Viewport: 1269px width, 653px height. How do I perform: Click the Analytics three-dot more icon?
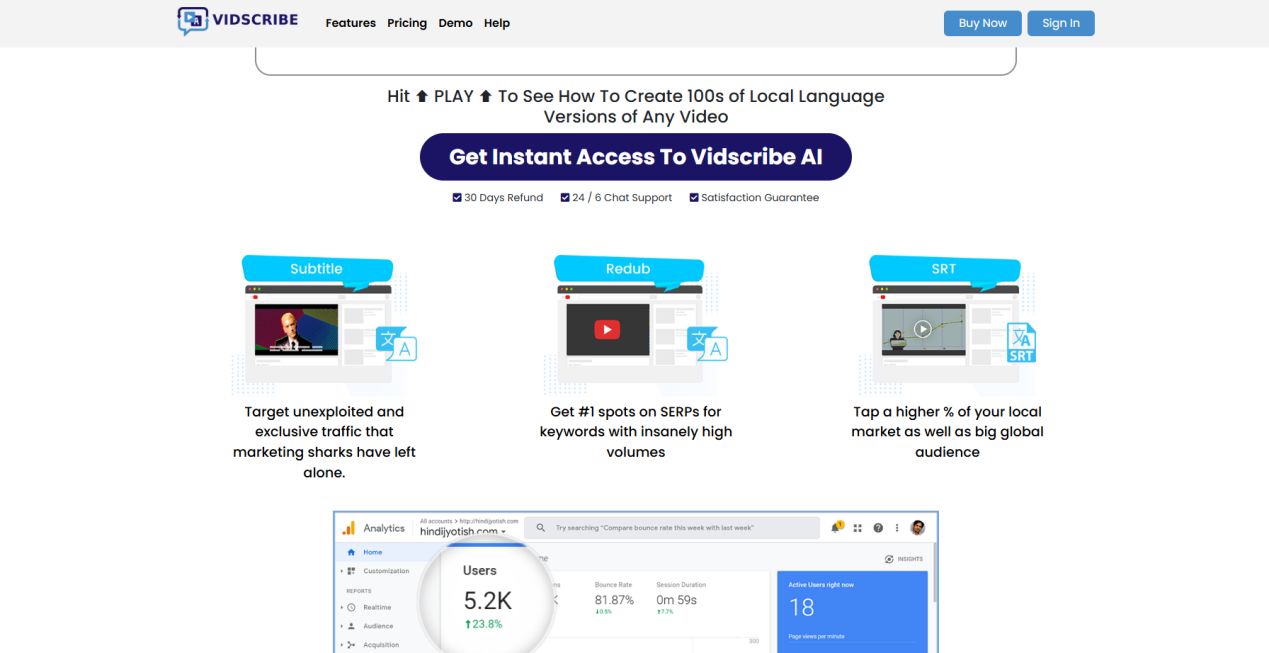(x=897, y=528)
